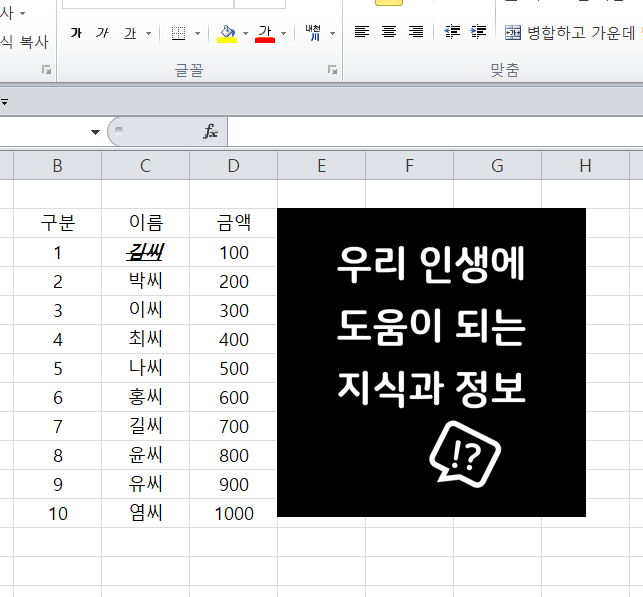Select column C header
The height and width of the screenshot is (597, 643).
(146, 166)
